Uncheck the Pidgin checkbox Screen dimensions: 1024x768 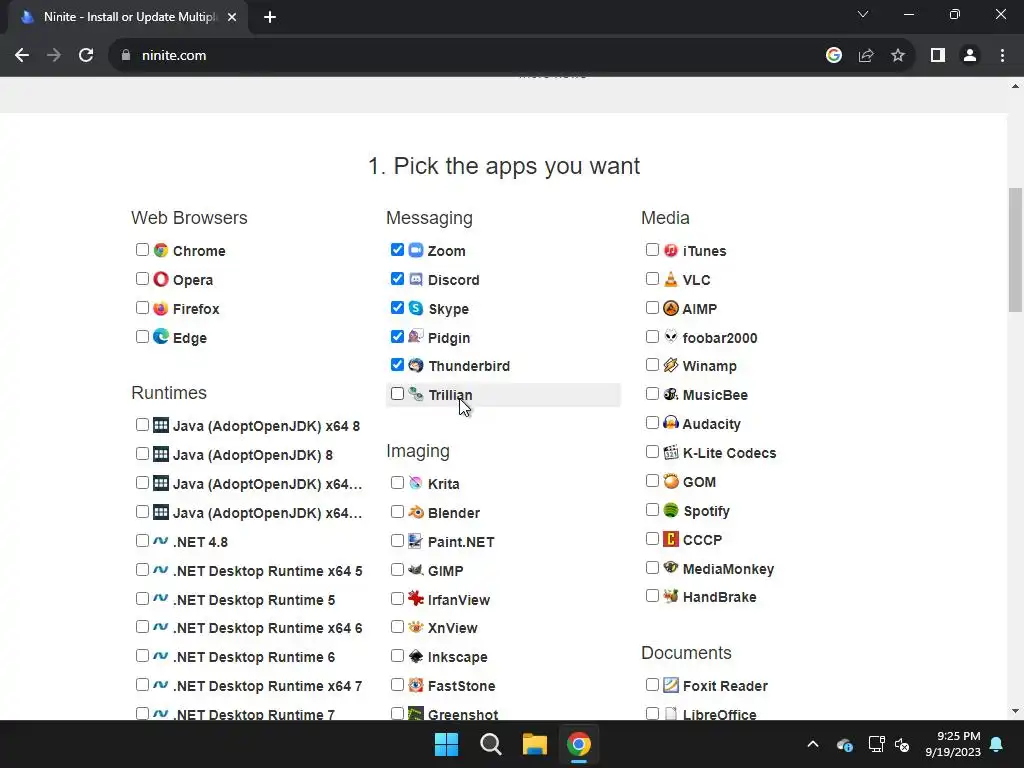397,336
